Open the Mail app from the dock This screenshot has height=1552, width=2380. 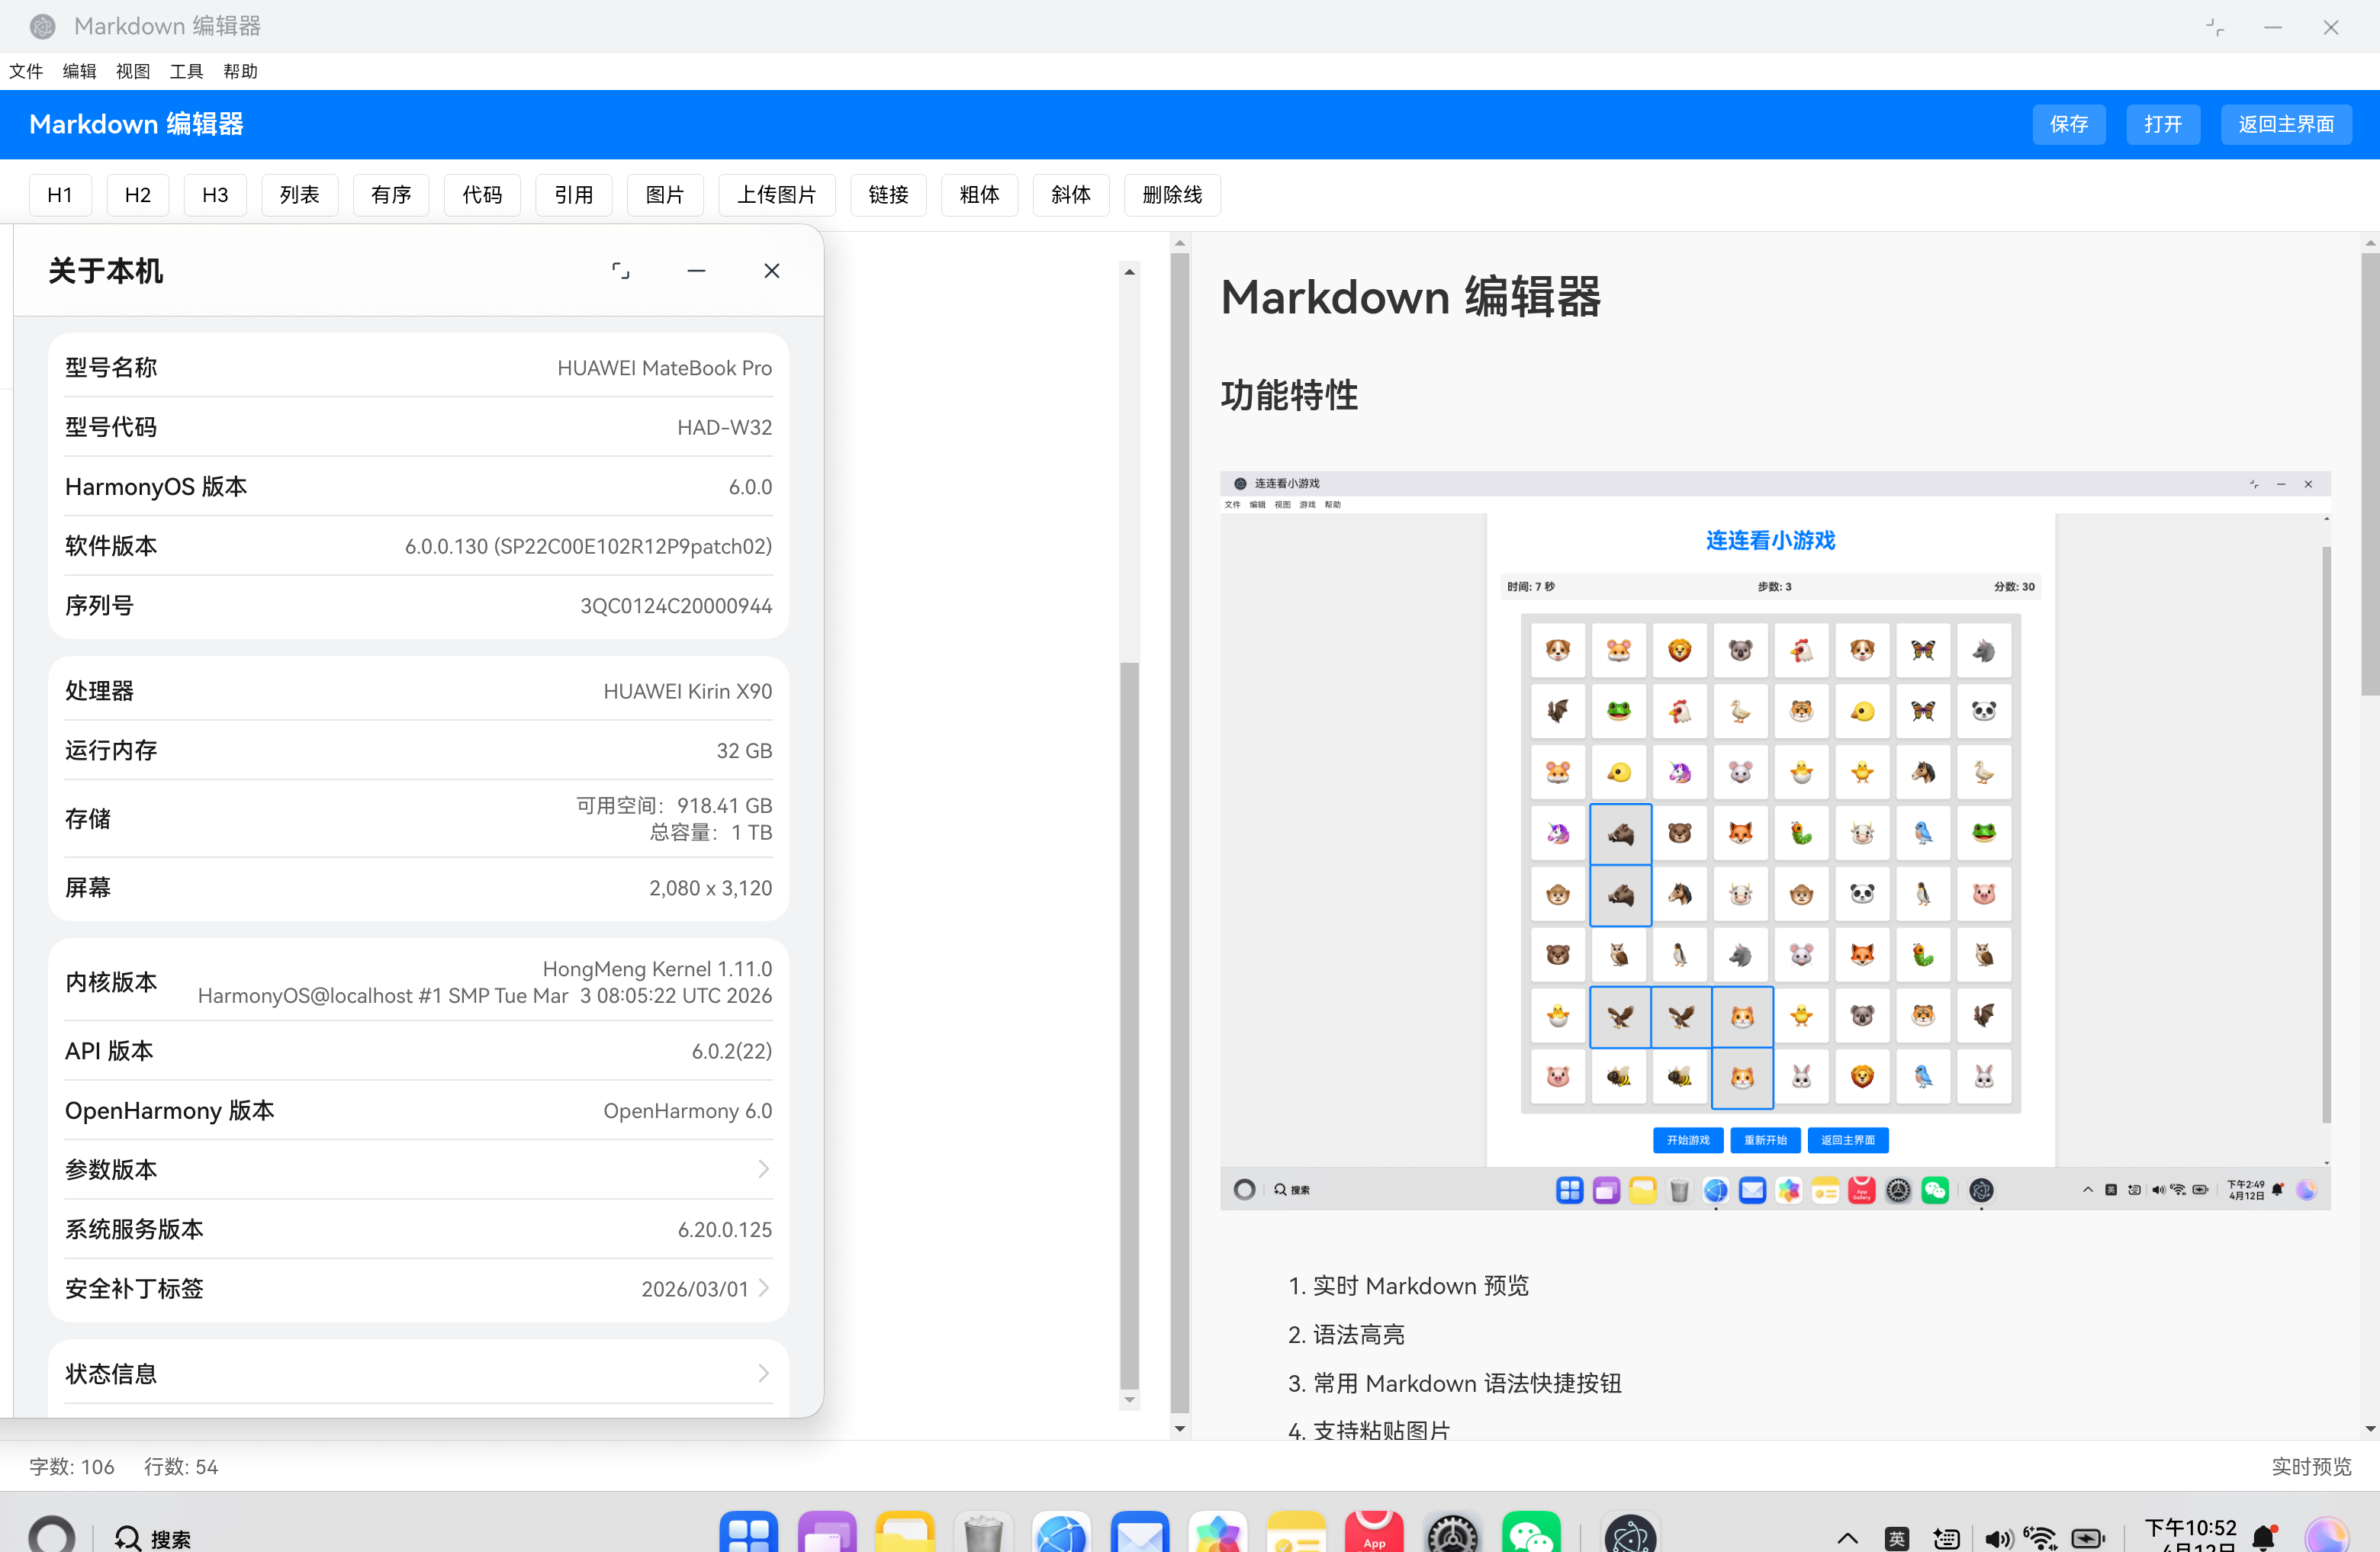(x=1140, y=1535)
